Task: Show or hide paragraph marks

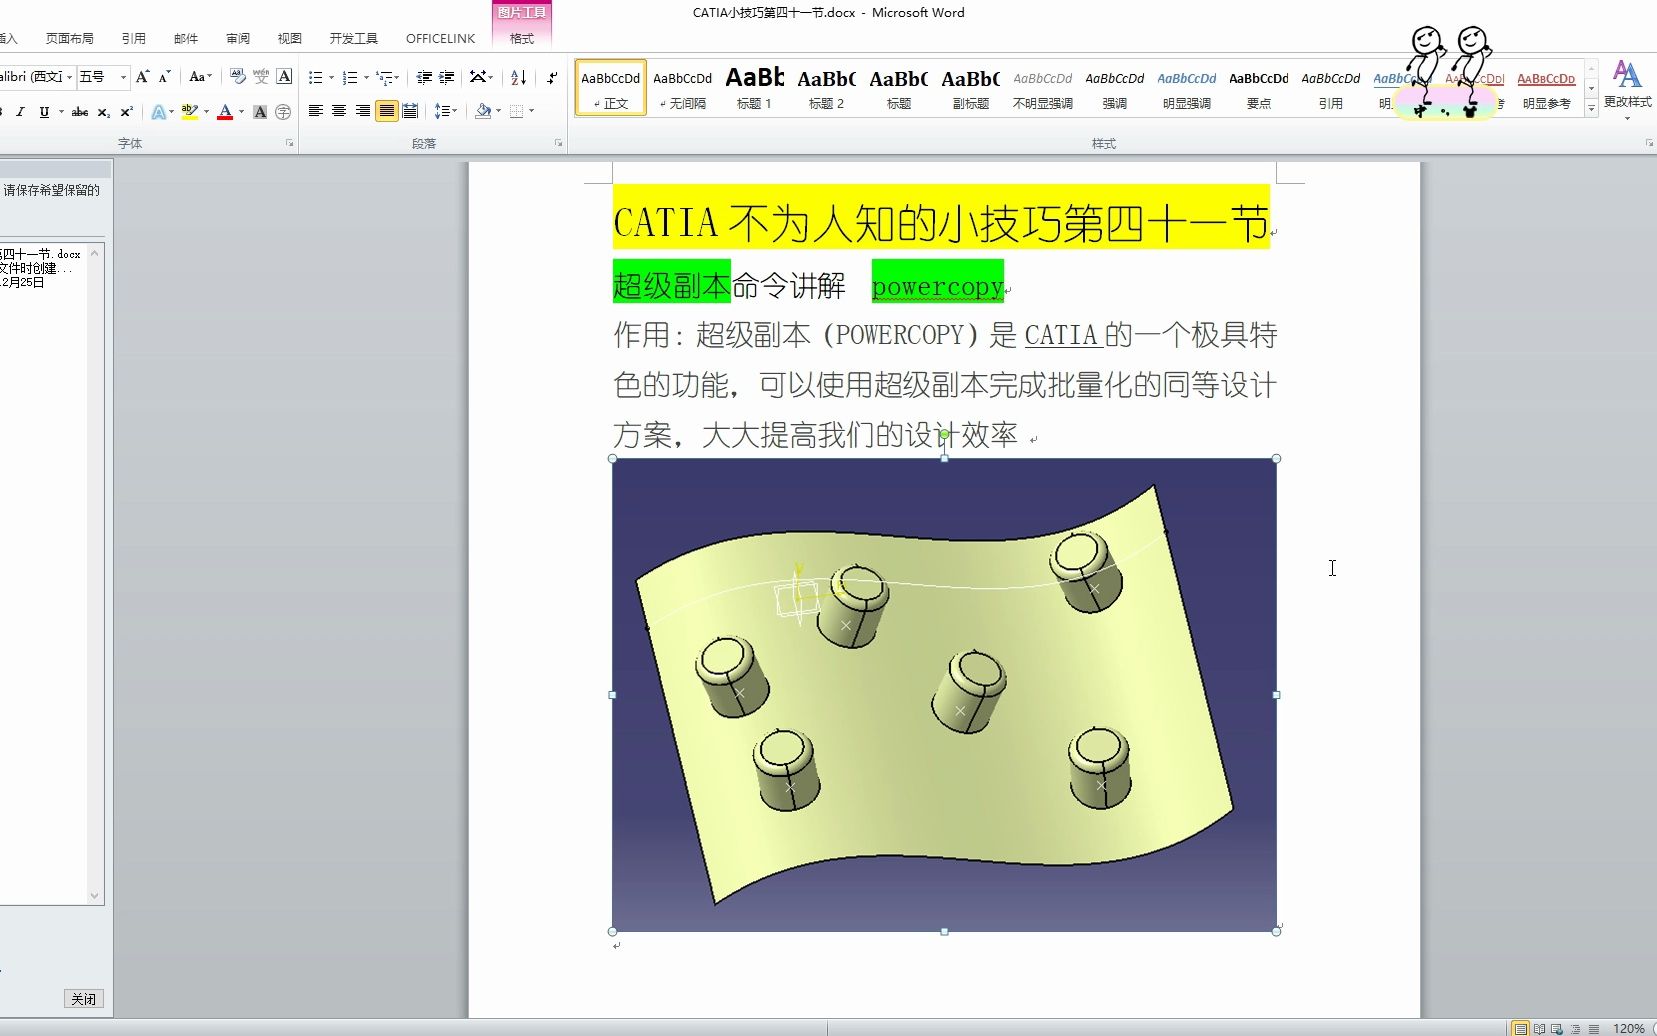Action: (552, 77)
